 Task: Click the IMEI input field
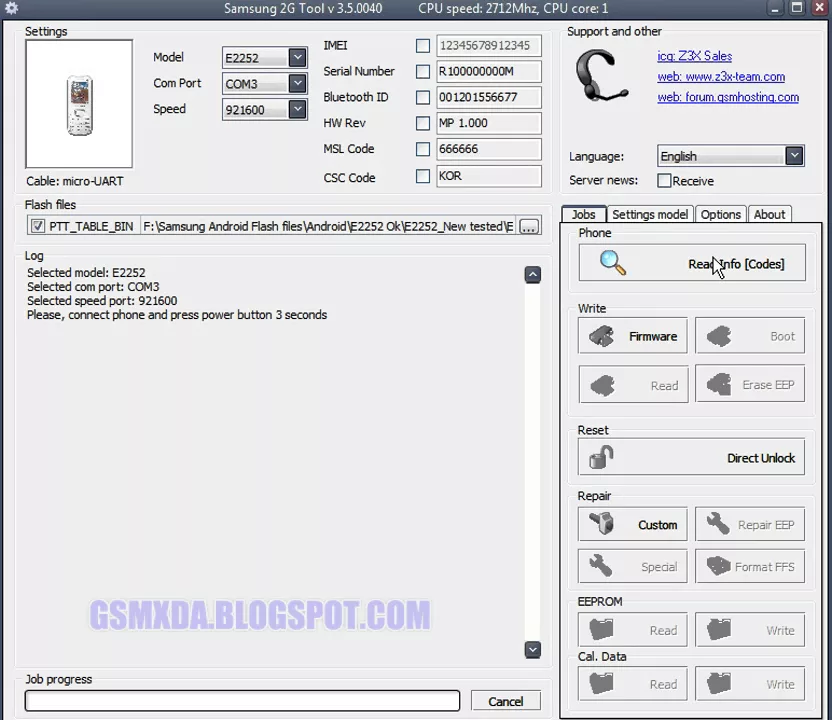click(489, 46)
